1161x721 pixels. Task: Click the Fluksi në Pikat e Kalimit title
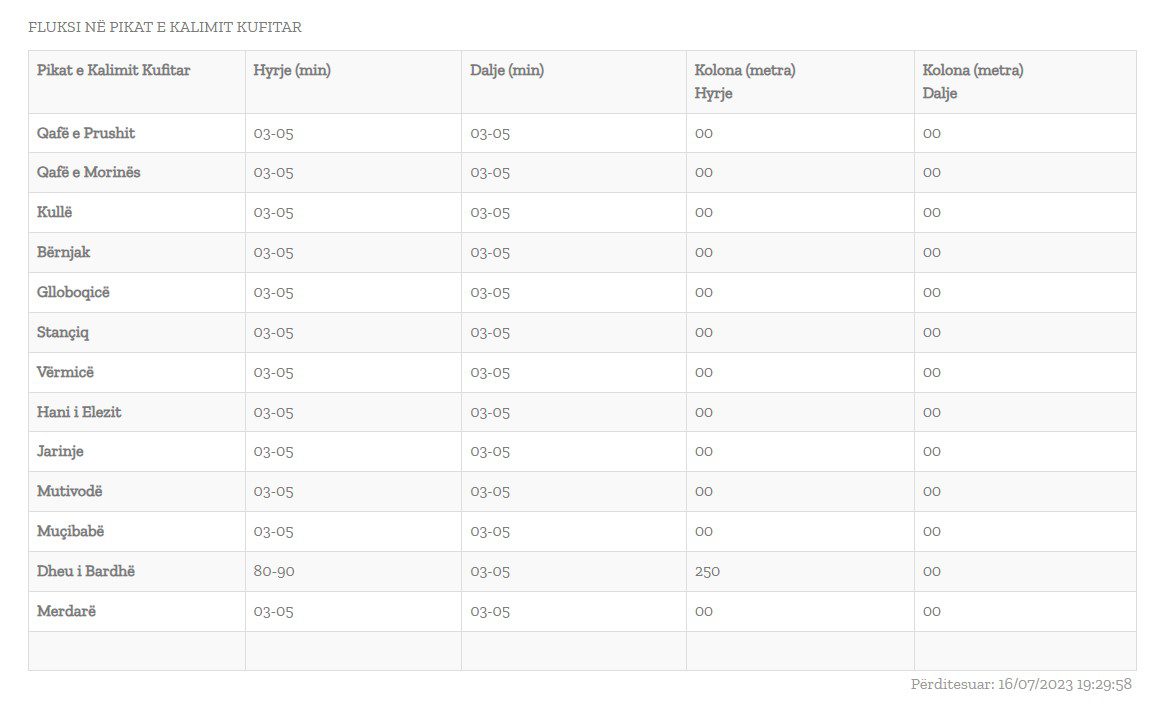(x=165, y=27)
